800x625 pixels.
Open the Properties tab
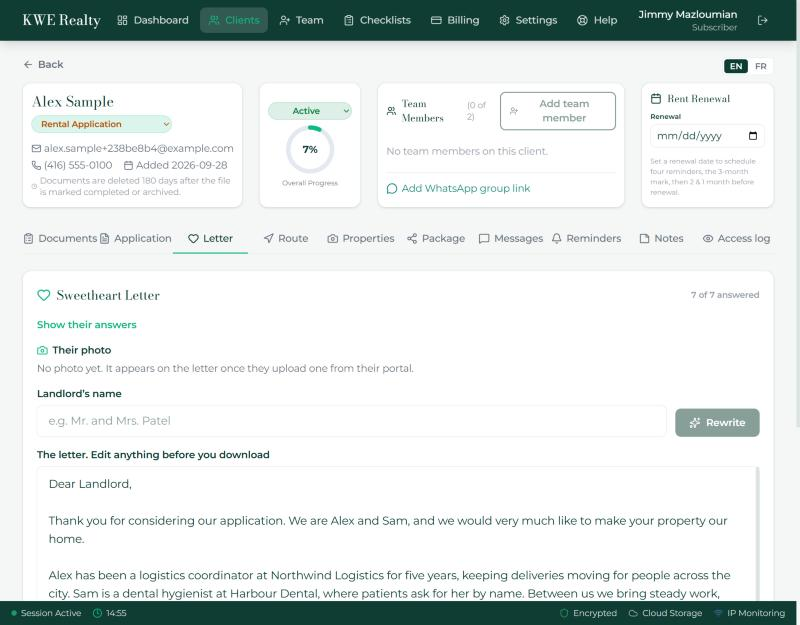[361, 239]
